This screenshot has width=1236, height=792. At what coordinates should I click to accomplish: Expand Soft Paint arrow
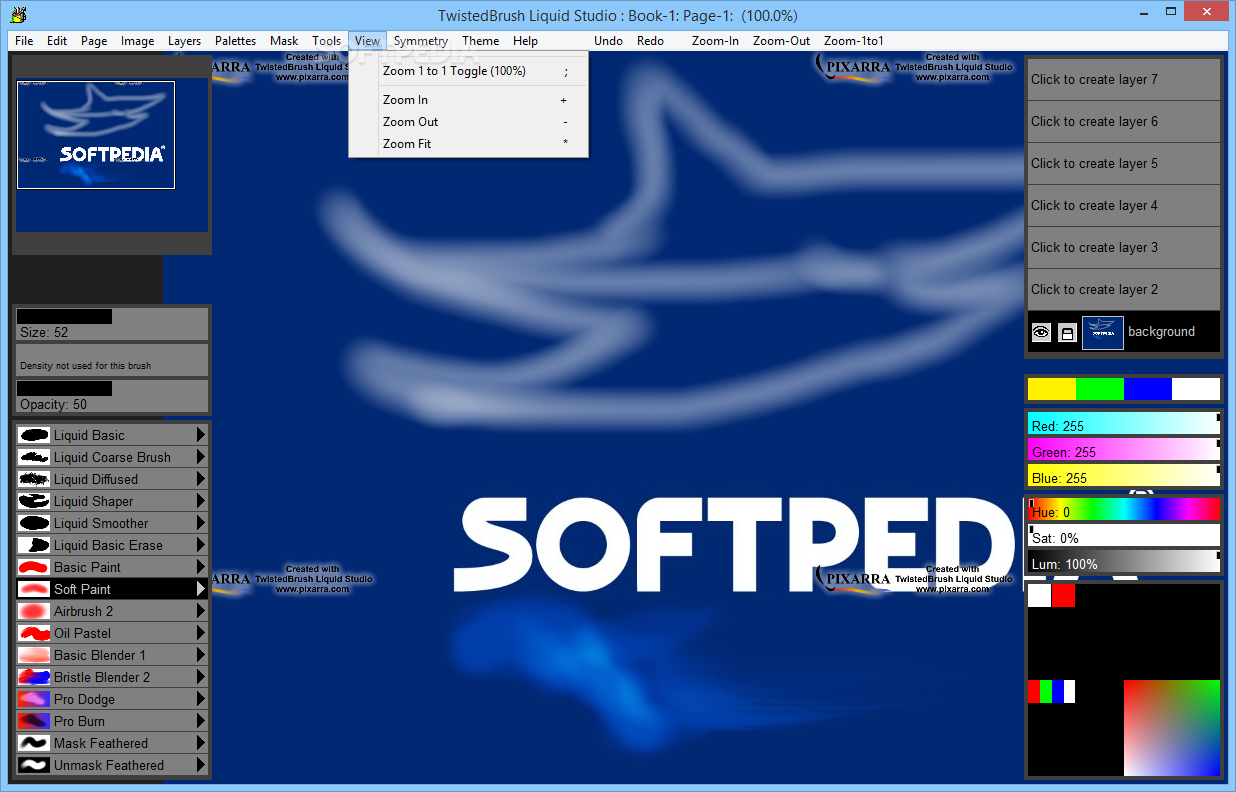200,589
